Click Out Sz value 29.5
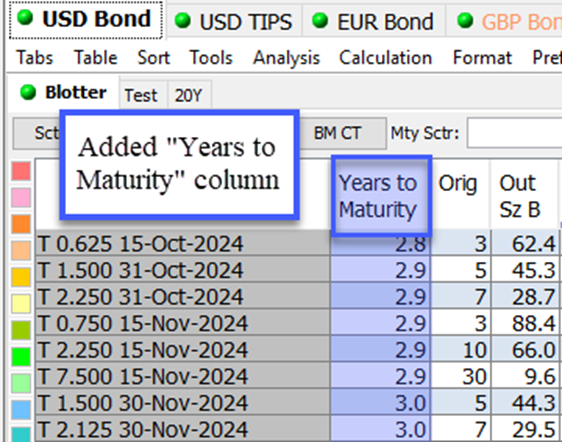Image resolution: width=562 pixels, height=442 pixels. [525, 429]
